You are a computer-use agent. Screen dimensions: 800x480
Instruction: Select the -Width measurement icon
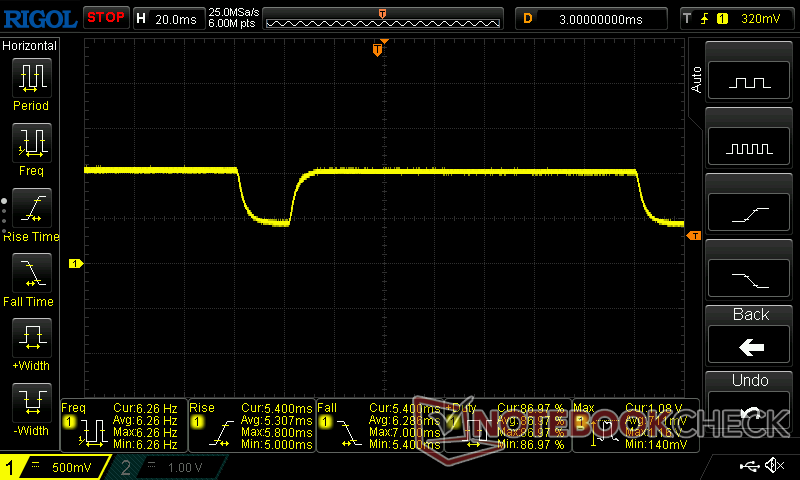(x=30, y=403)
